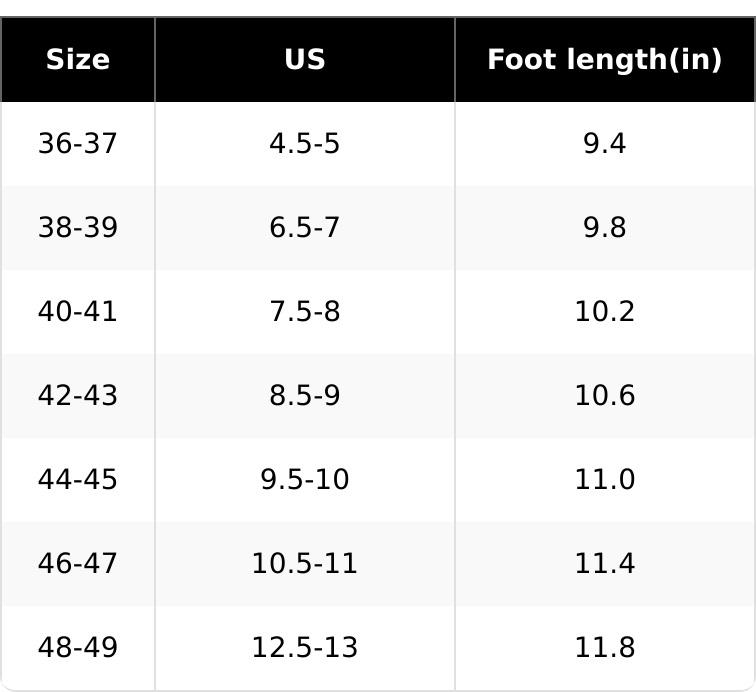Click the Size column header

[x=77, y=60]
